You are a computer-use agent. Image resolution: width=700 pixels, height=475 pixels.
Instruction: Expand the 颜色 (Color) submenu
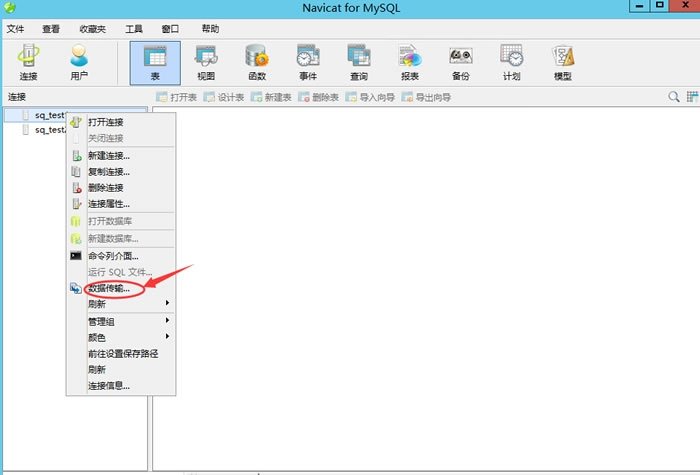pyautogui.click(x=121, y=338)
